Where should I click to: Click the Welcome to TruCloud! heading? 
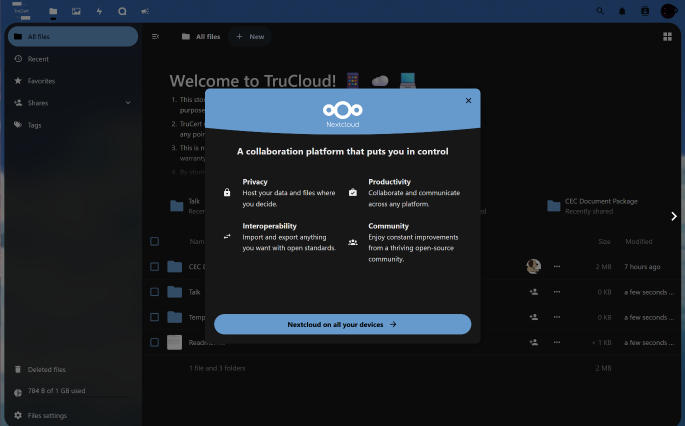coord(253,81)
